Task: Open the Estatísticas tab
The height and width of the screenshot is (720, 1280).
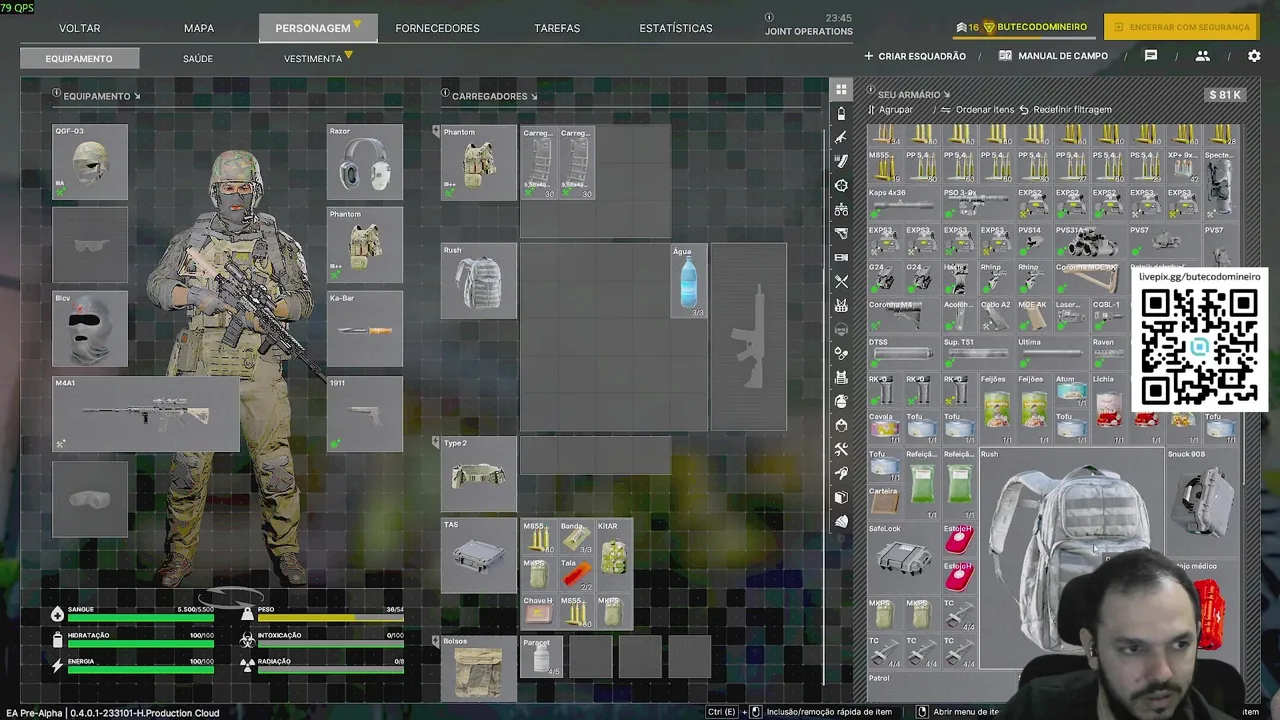Action: coord(676,28)
